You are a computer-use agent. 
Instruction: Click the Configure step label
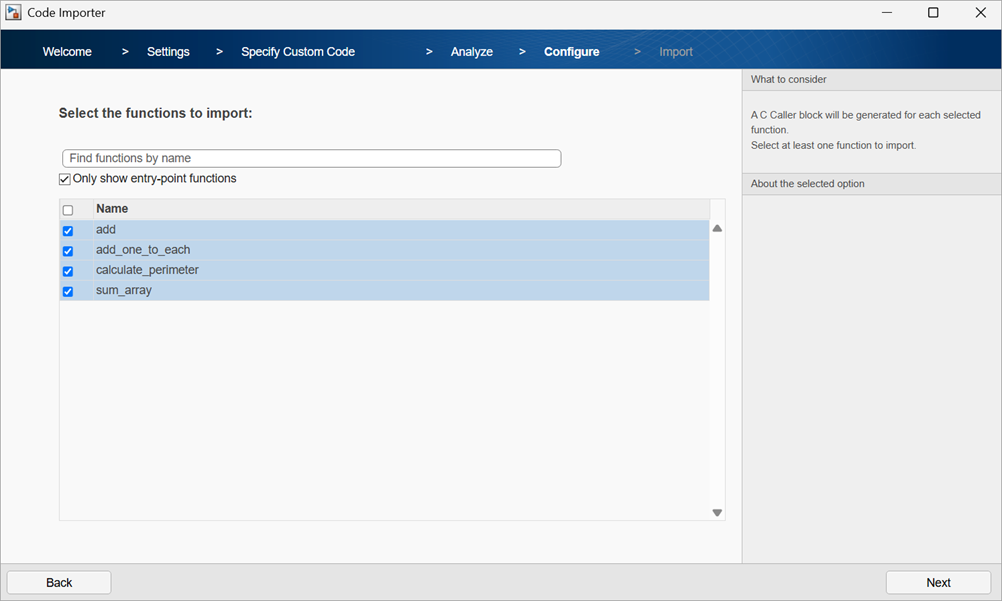(x=571, y=50)
